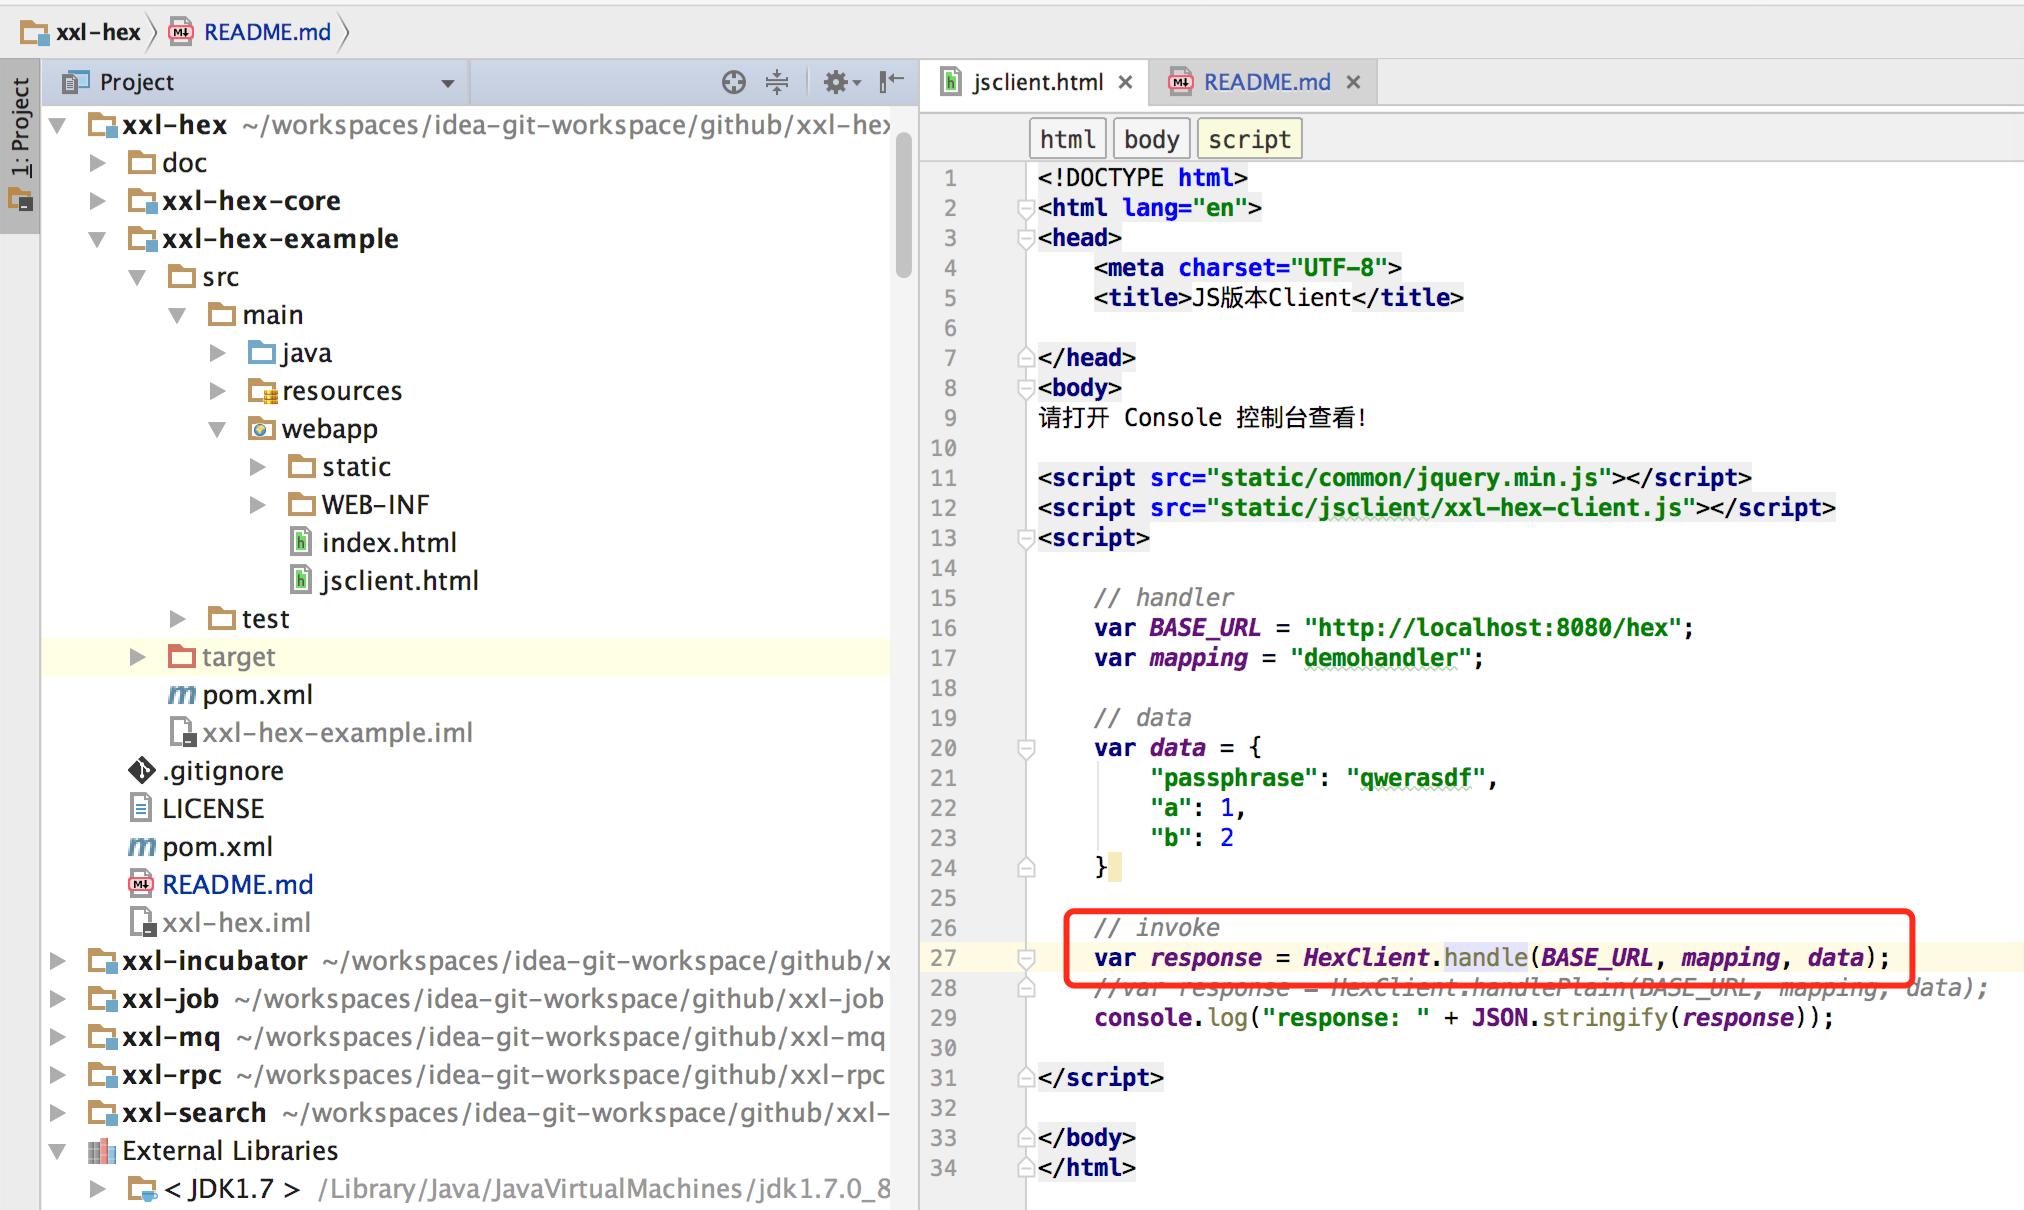This screenshot has width=2024, height=1210.
Task: Toggle code fold at line 3 head tag
Action: 1025,238
